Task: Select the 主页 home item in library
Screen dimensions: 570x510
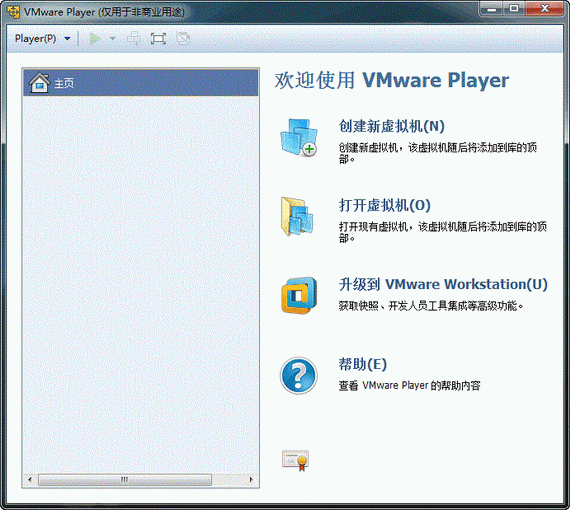Action: click(x=141, y=83)
